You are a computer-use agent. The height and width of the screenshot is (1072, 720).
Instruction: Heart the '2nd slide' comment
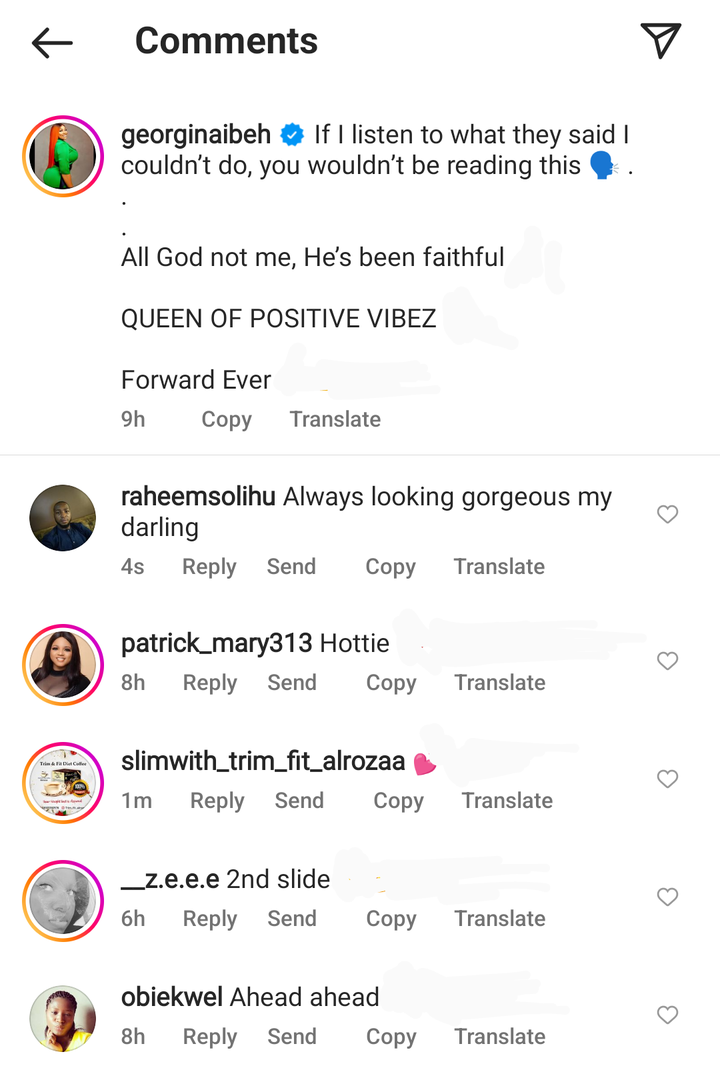coord(667,897)
